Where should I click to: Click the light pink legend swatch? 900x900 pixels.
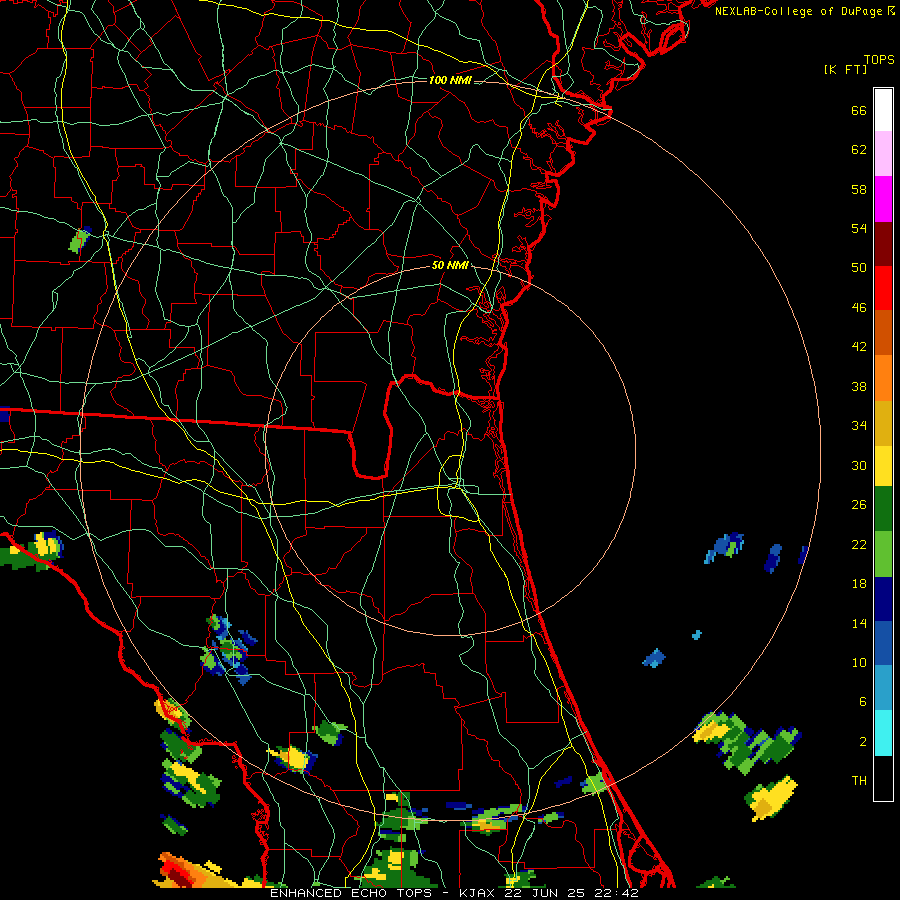click(883, 153)
